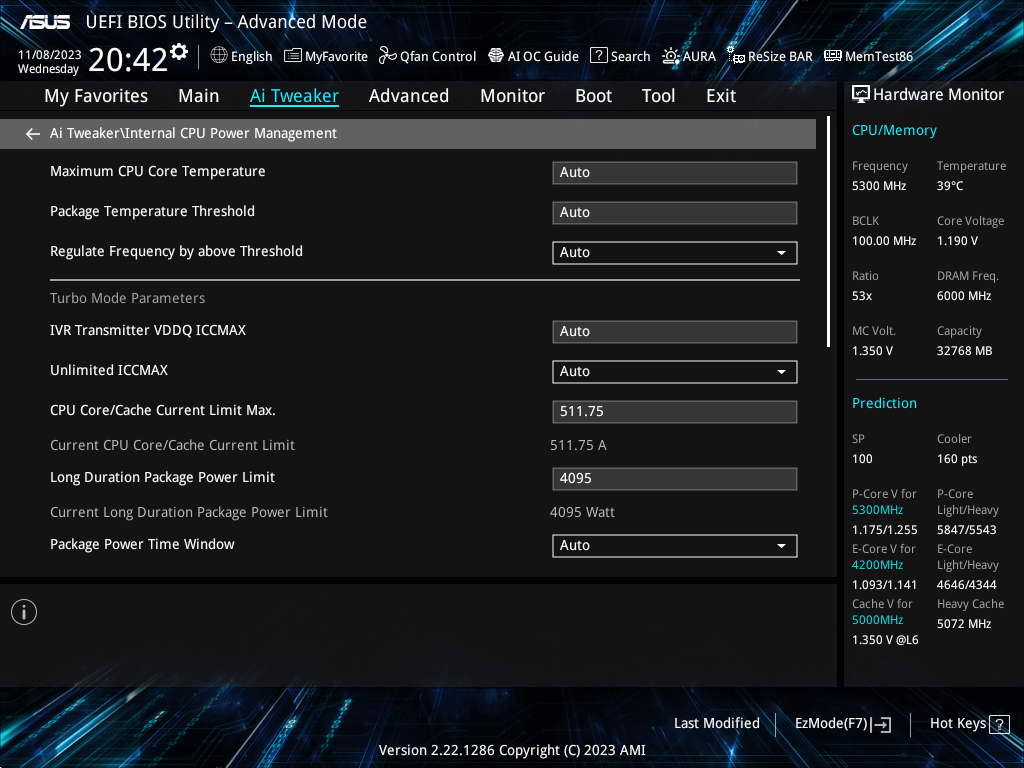
Task: Launch MemTest86 icon
Action: pos(833,56)
